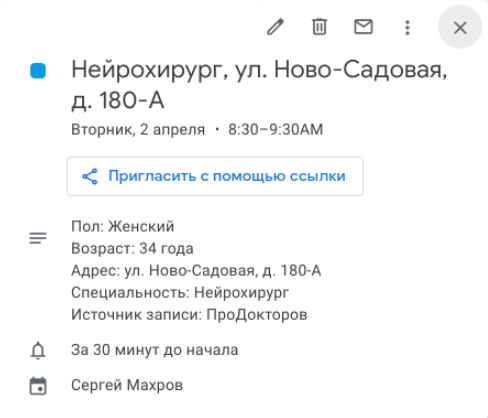Delete the event using the trash icon

click(319, 27)
